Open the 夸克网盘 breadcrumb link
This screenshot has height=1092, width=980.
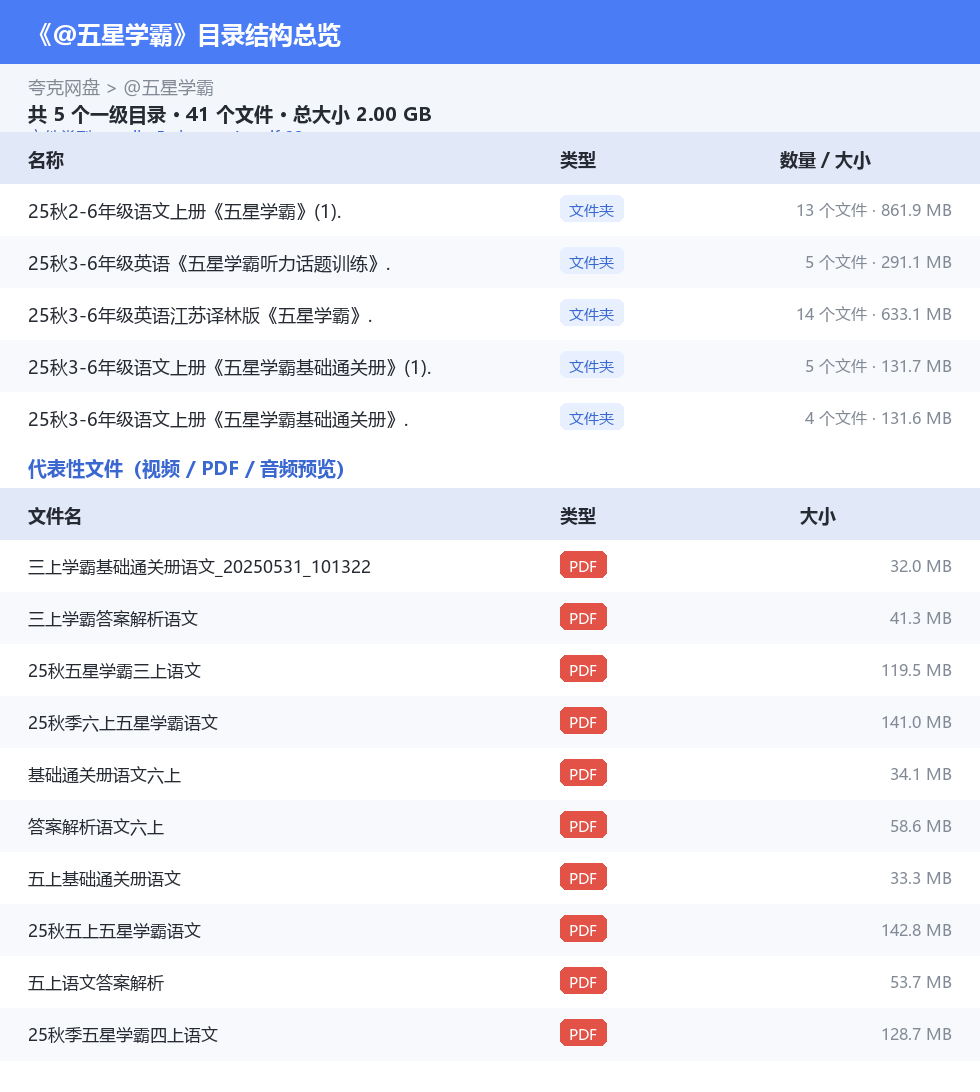(x=64, y=88)
